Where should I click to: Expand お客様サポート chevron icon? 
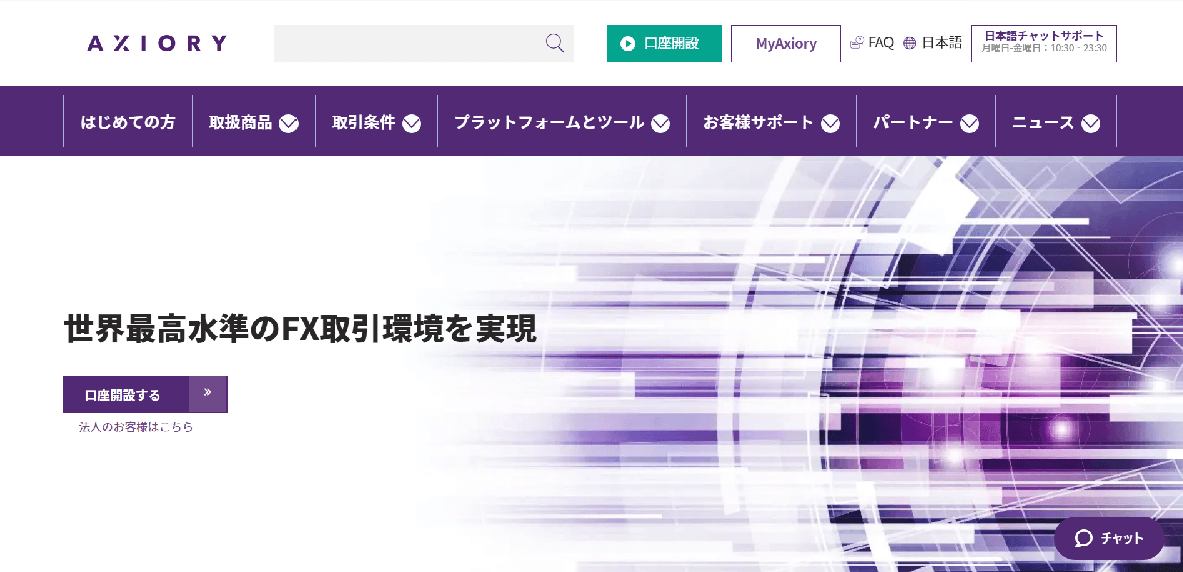click(831, 123)
